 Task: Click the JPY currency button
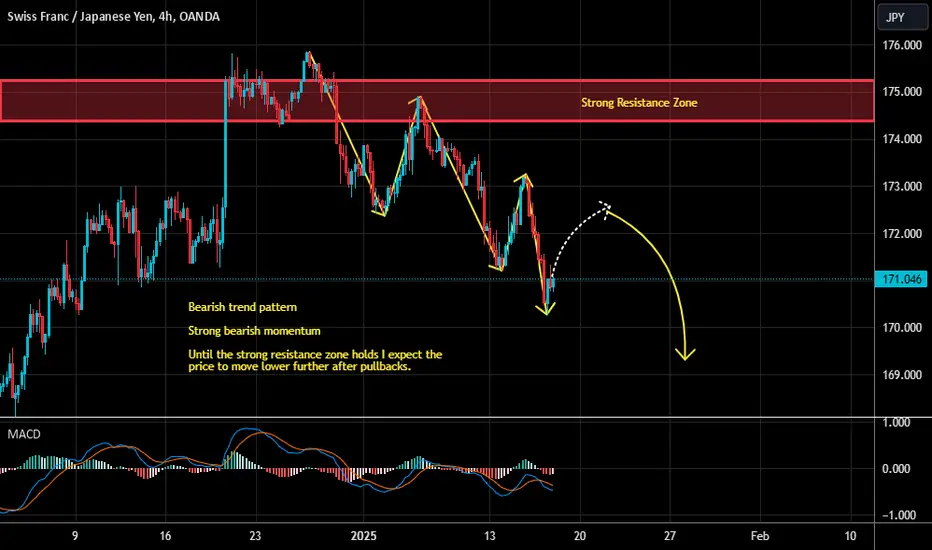click(902, 17)
